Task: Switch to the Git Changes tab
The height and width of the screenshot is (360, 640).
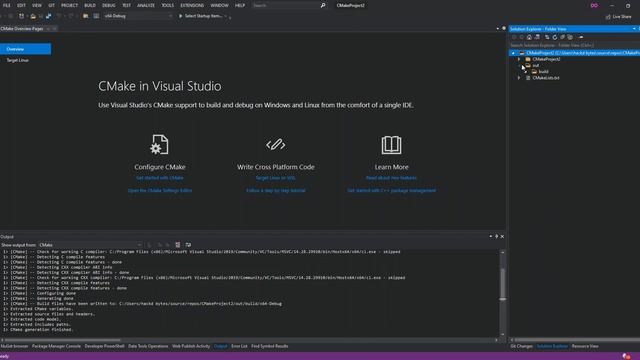Action: click(x=522, y=346)
